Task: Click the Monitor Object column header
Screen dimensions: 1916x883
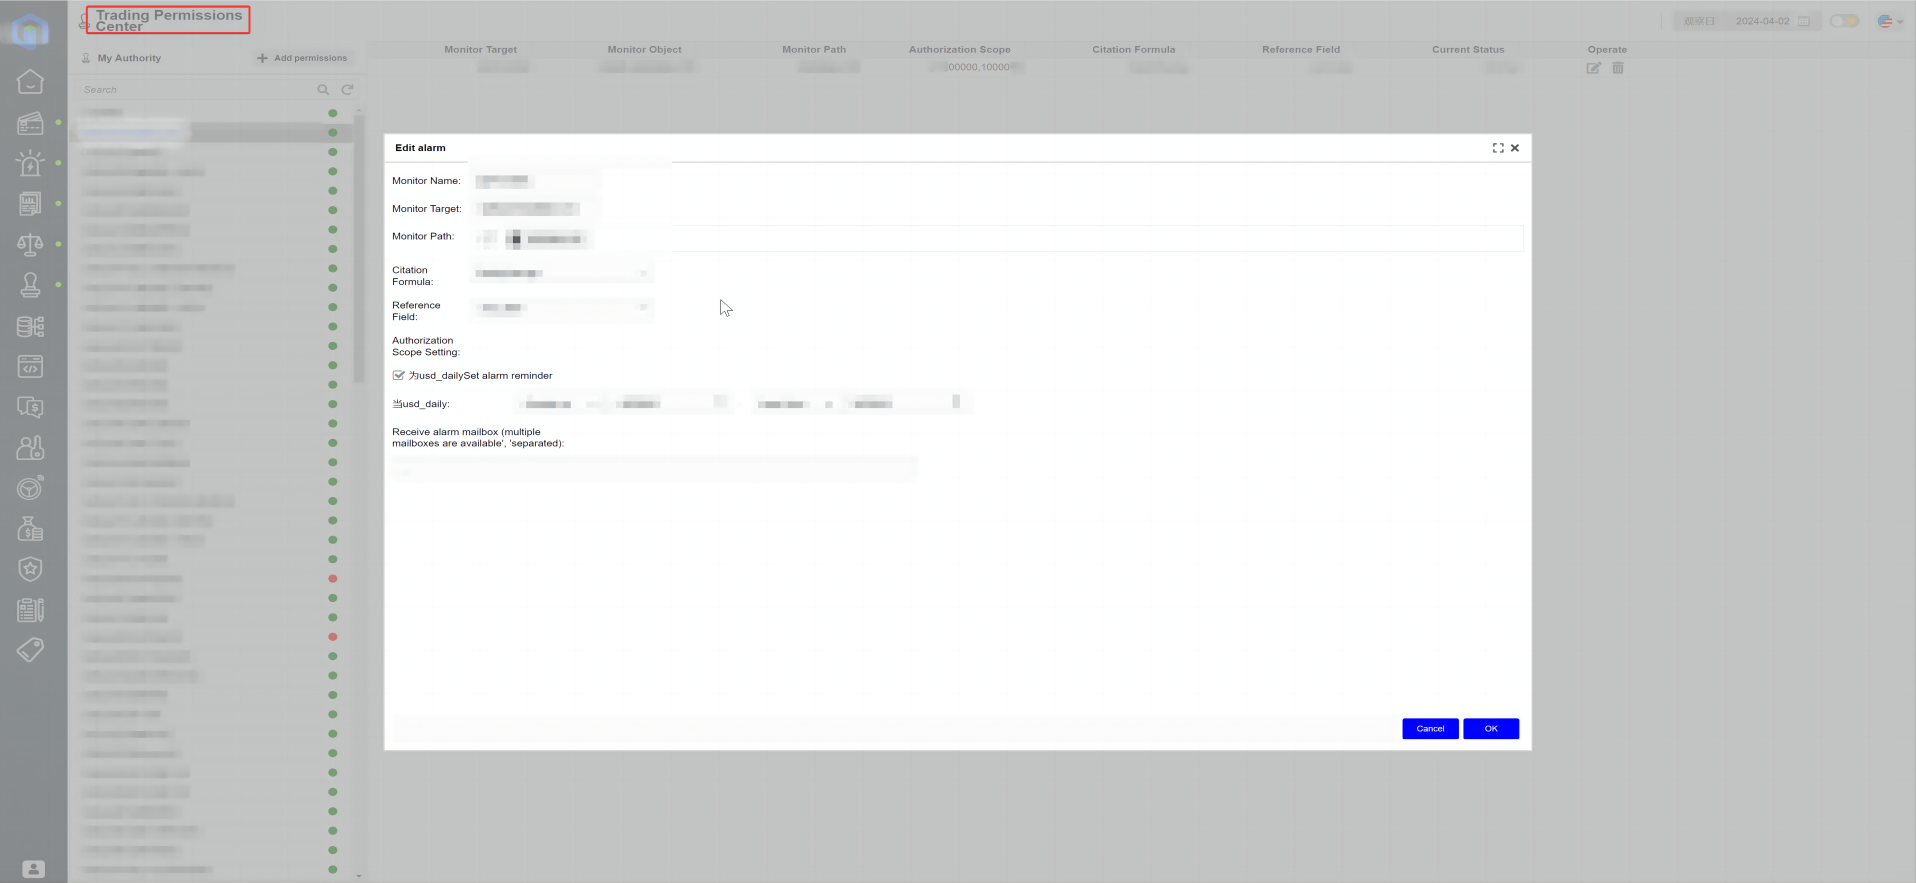Action: 645,50
